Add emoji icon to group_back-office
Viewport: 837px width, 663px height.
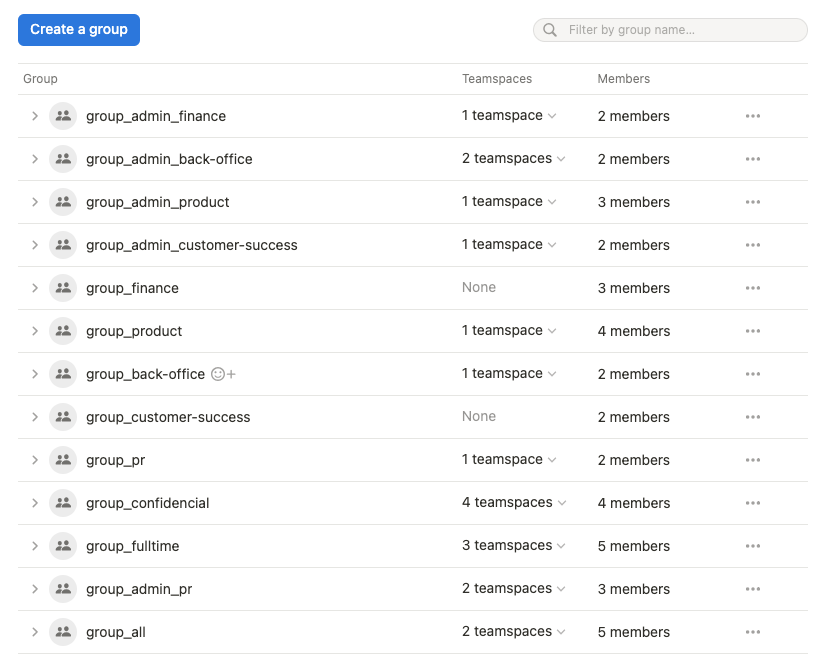click(223, 374)
